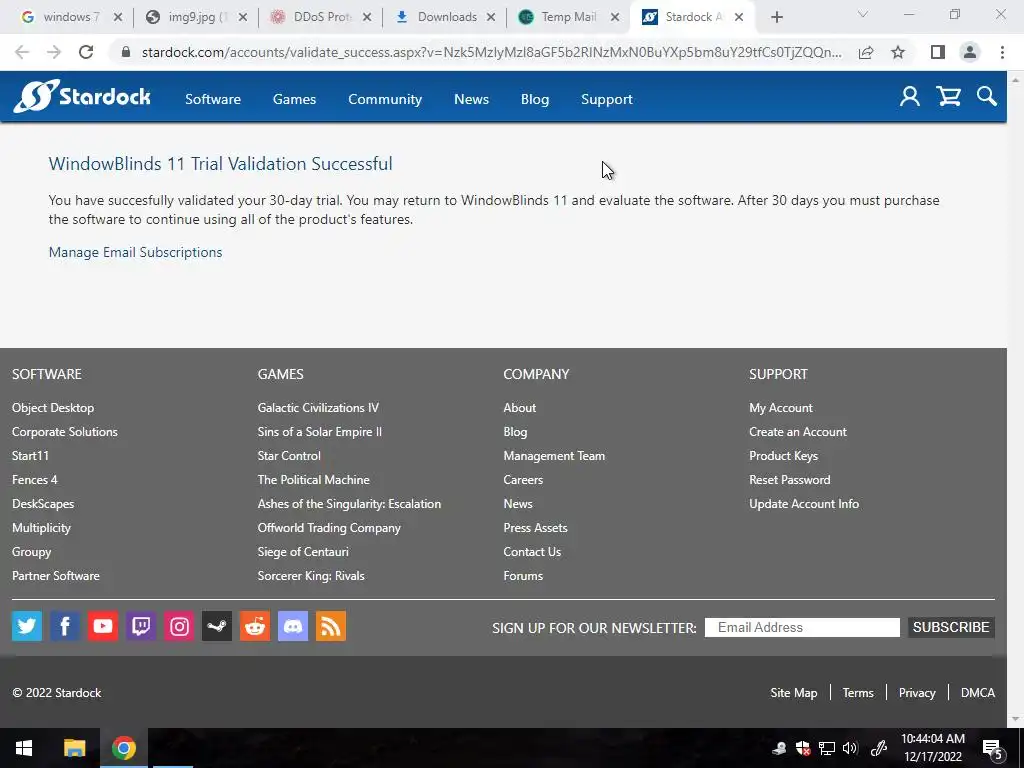
Task: Open the Games menu in Stardock header
Action: coord(295,99)
